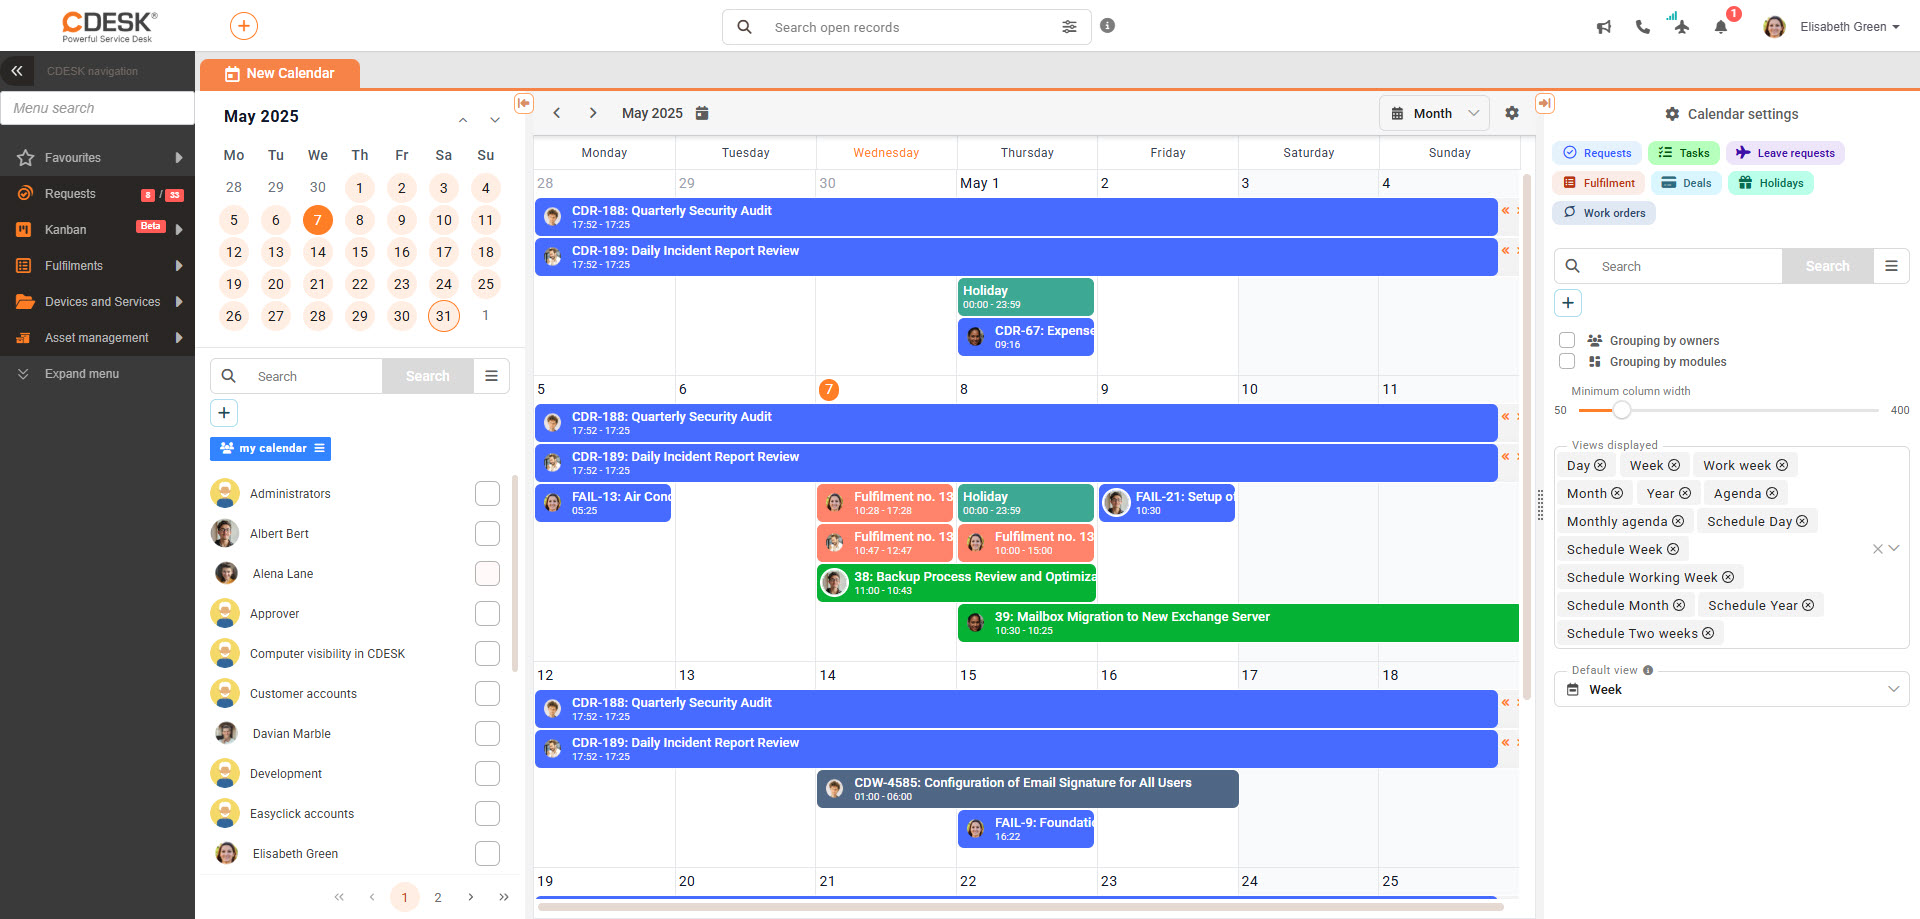Collapse right calendar settings panel icon
This screenshot has width=1920, height=919.
[x=1545, y=103]
